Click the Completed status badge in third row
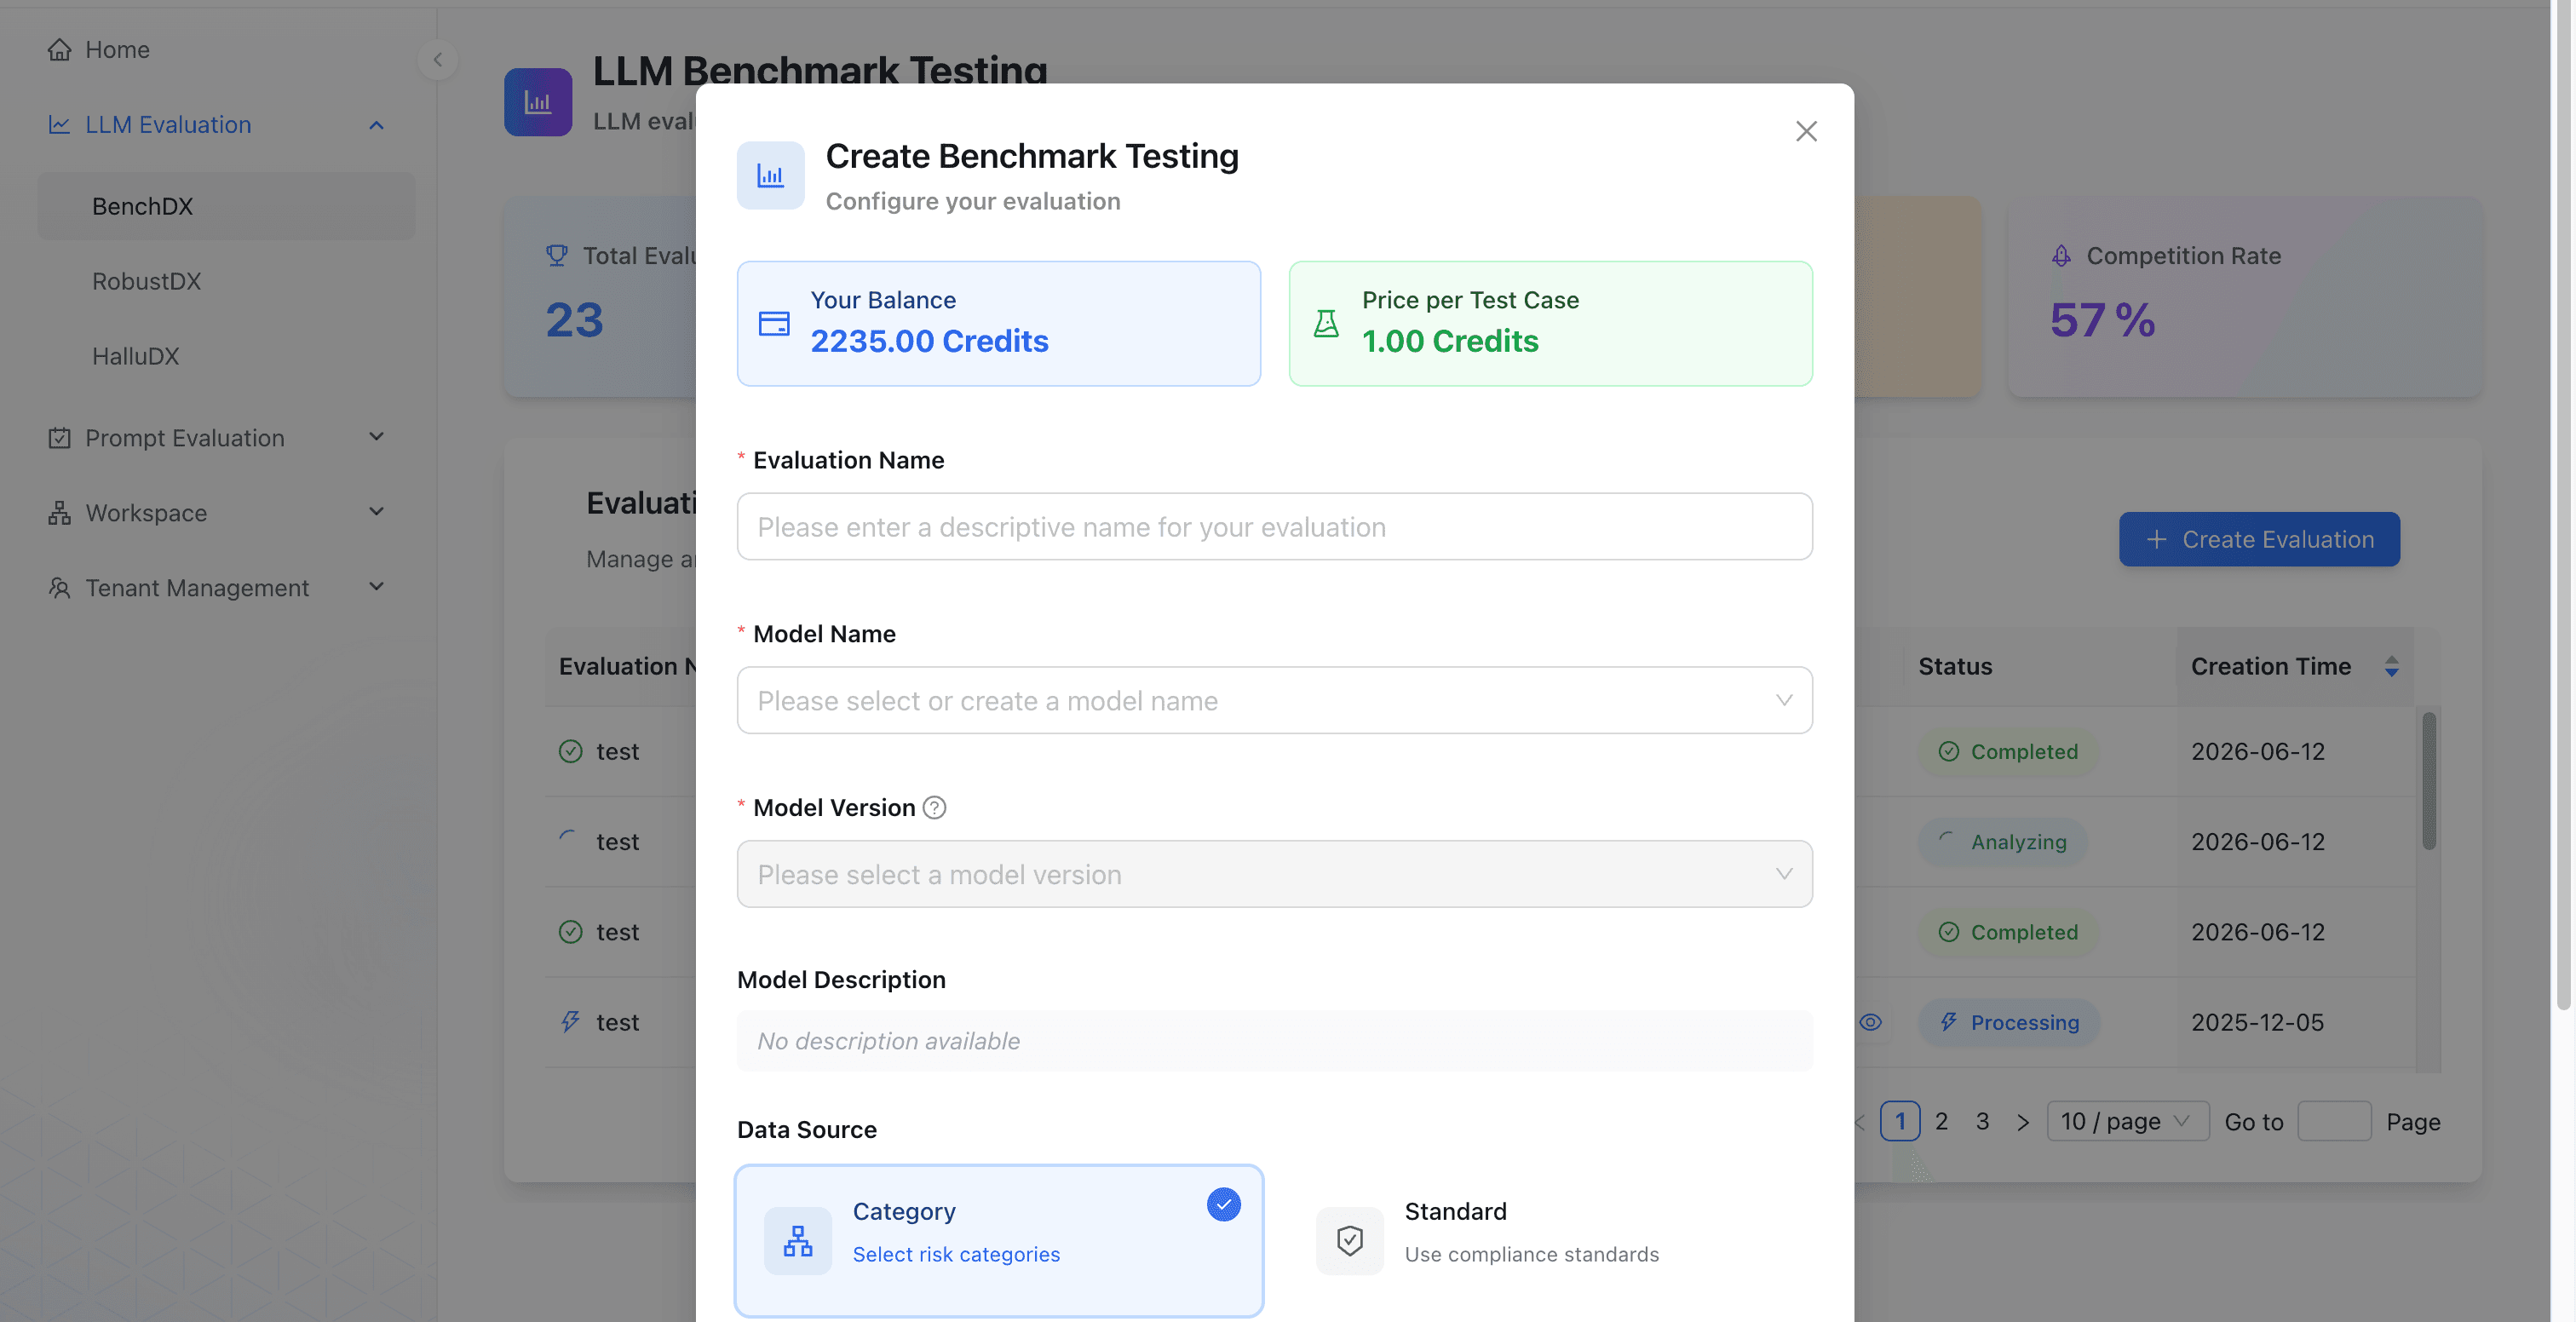Viewport: 2576px width, 1322px height. click(x=2009, y=931)
